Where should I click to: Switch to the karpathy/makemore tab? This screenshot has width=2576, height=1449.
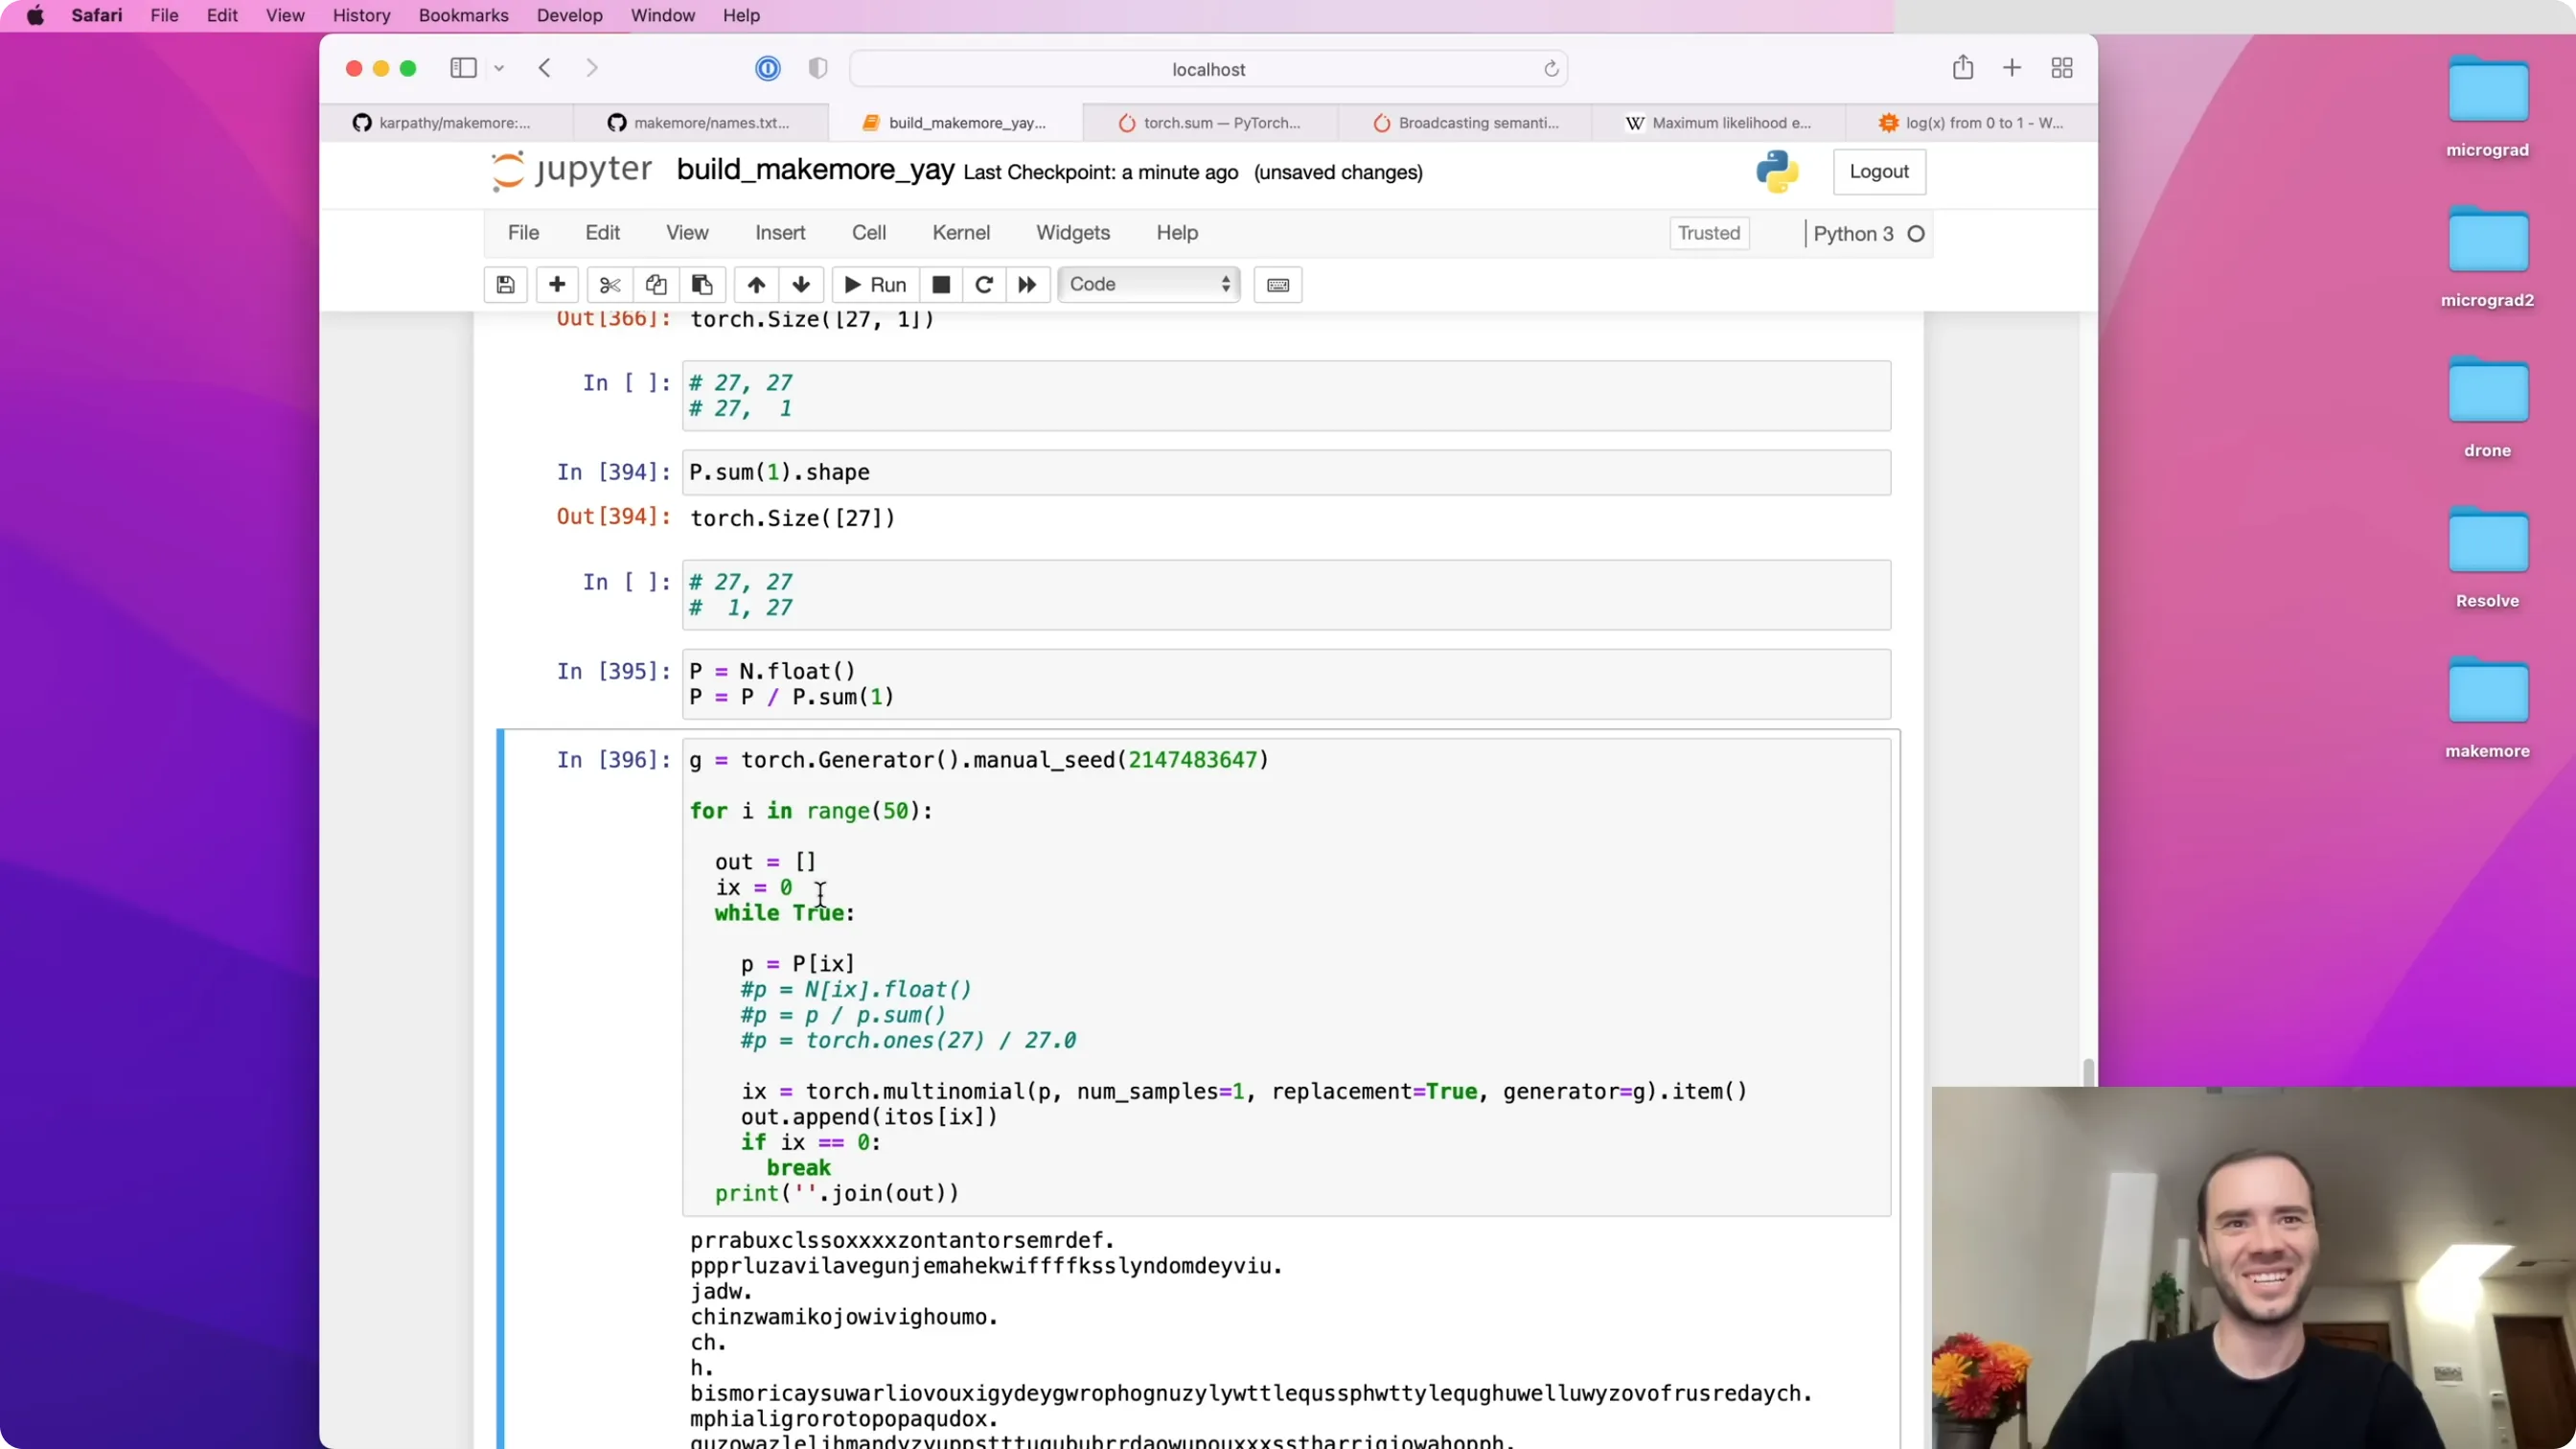[446, 123]
